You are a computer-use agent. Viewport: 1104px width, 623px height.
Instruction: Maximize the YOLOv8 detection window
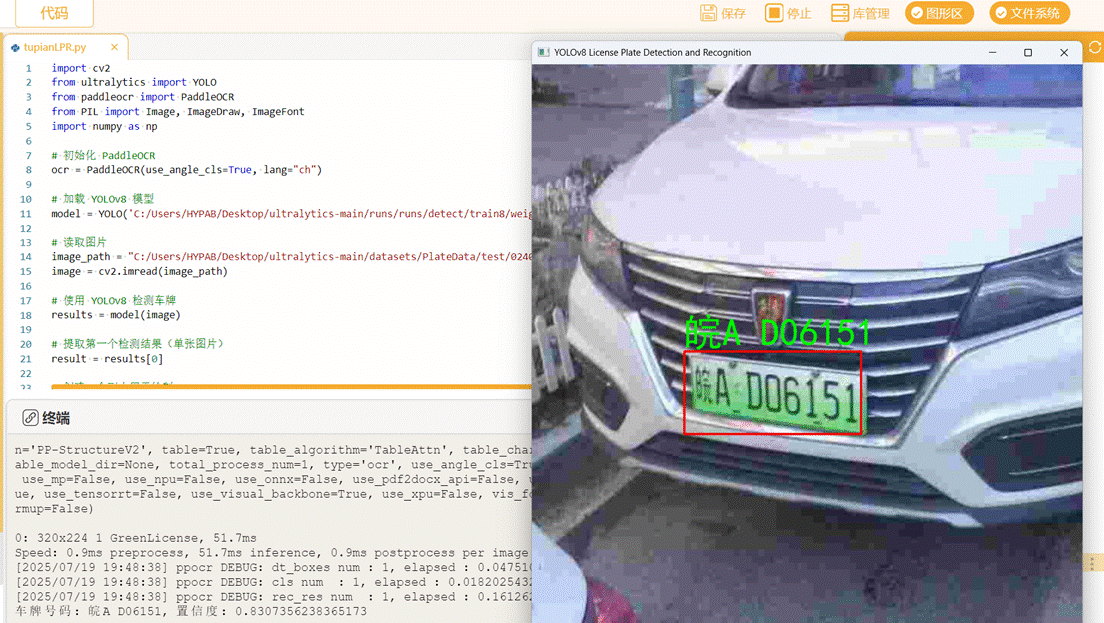1028,53
